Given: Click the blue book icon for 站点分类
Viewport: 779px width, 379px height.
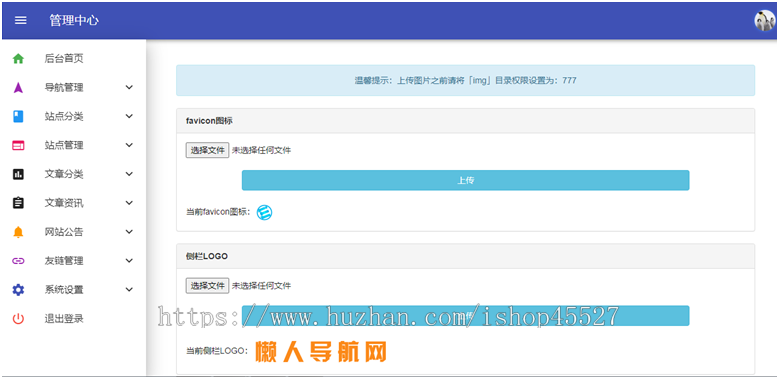Looking at the screenshot, I should click(x=18, y=116).
